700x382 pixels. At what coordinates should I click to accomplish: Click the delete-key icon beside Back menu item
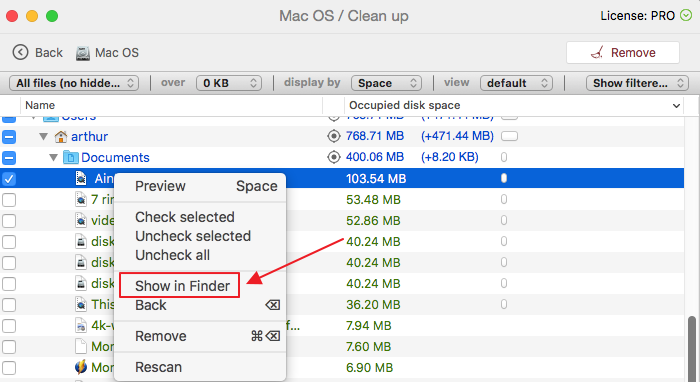272,305
